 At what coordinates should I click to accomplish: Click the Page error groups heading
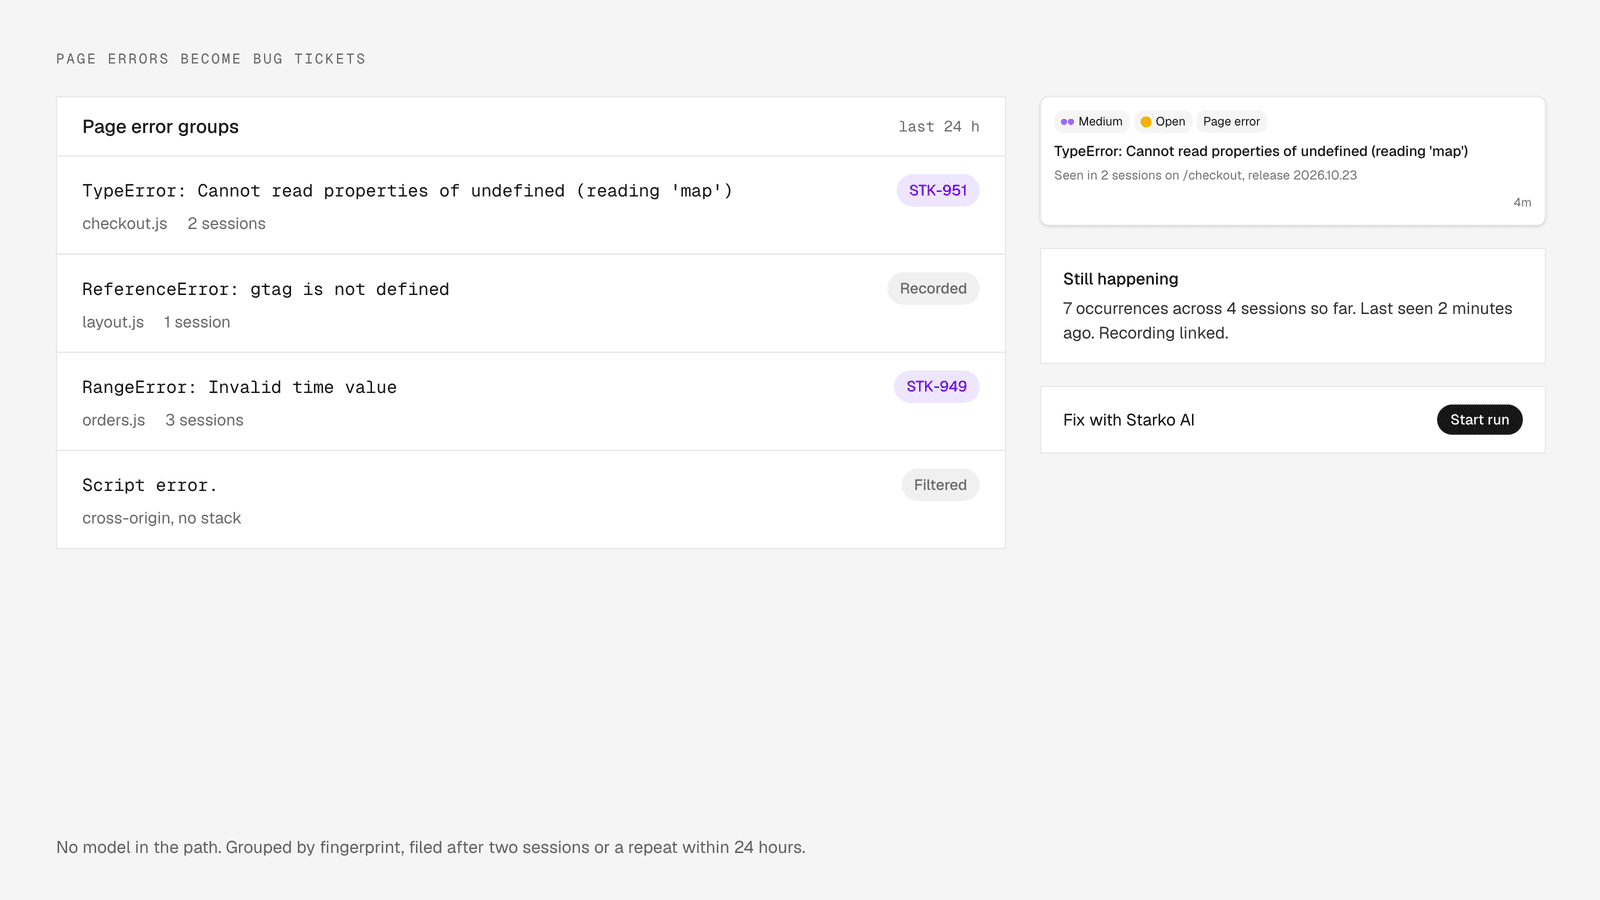pyautogui.click(x=161, y=127)
